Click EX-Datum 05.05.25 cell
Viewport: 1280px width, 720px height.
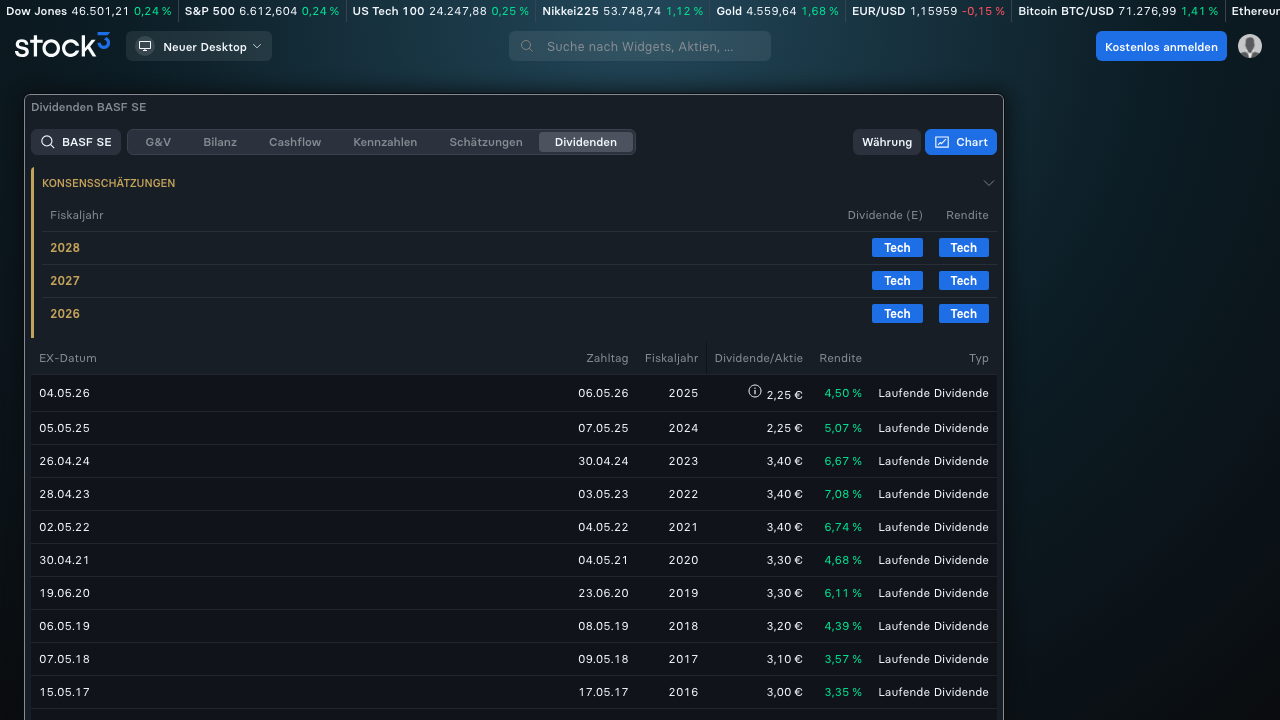click(64, 428)
